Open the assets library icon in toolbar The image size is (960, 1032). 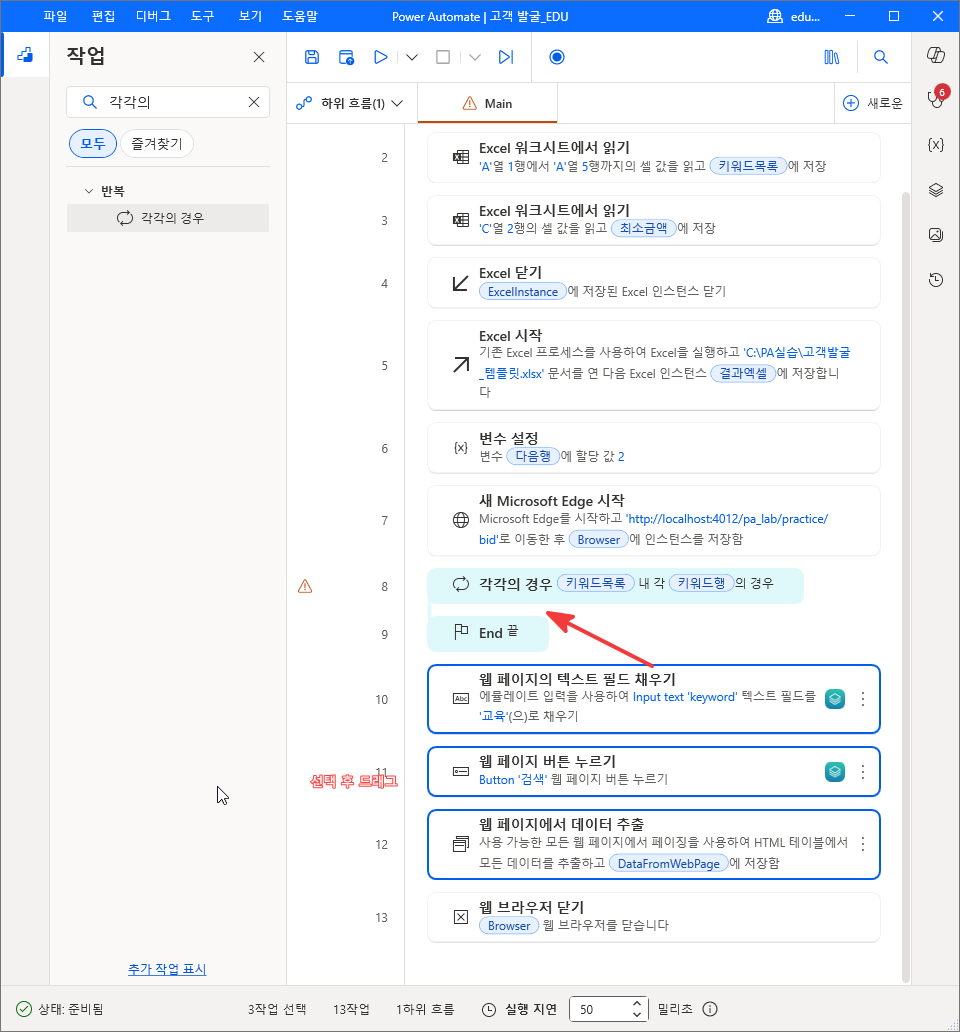click(x=832, y=57)
